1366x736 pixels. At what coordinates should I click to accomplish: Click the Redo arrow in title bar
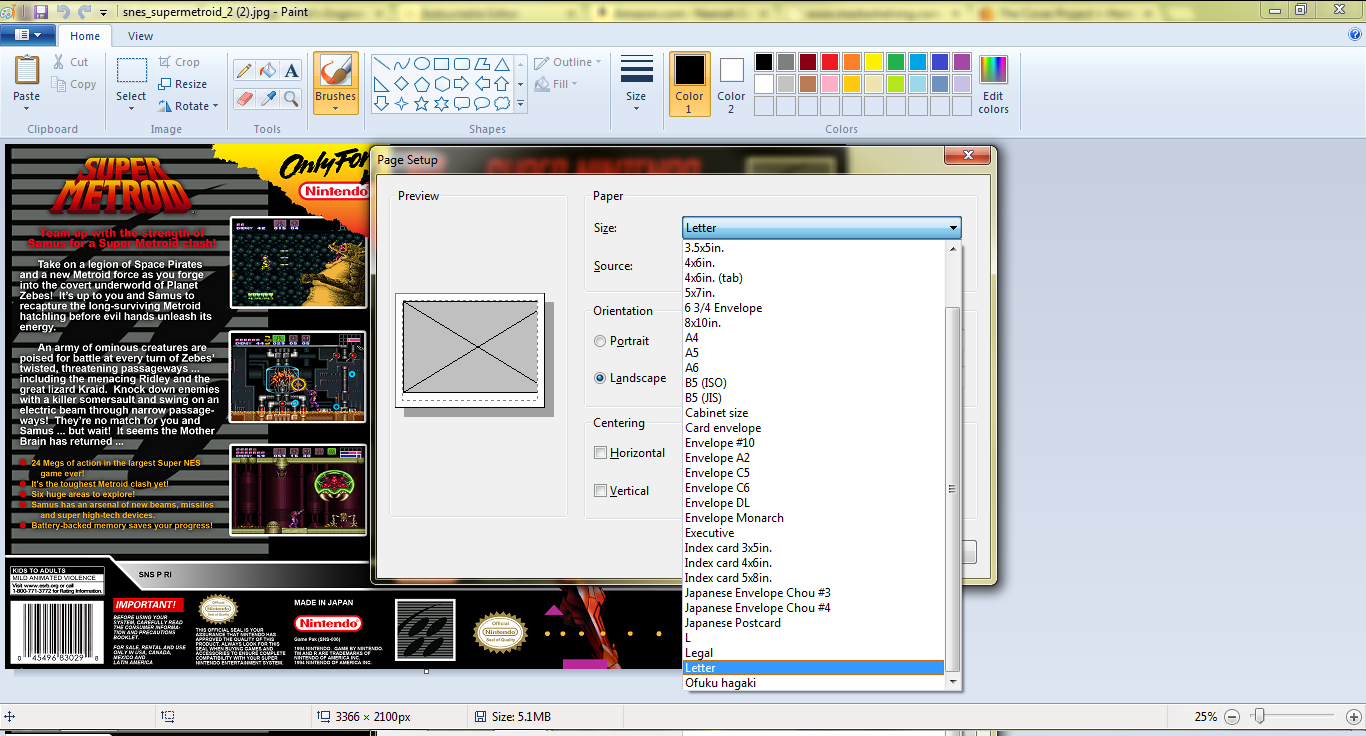click(x=84, y=12)
